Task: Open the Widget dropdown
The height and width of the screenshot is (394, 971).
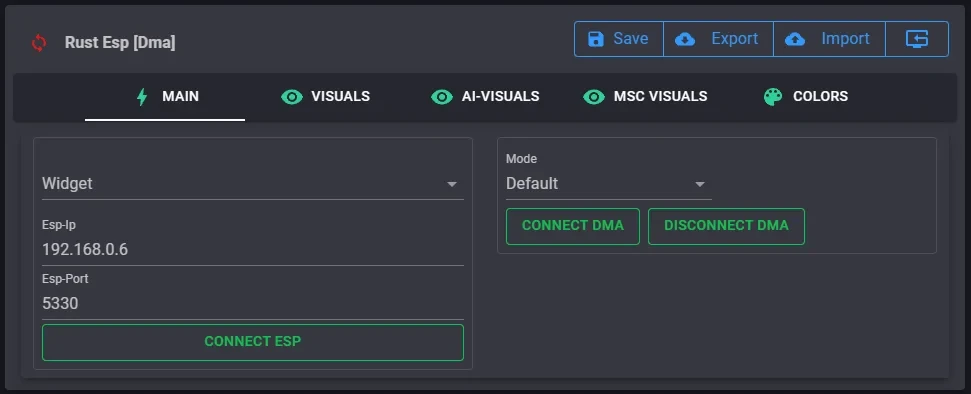Action: [x=253, y=184]
